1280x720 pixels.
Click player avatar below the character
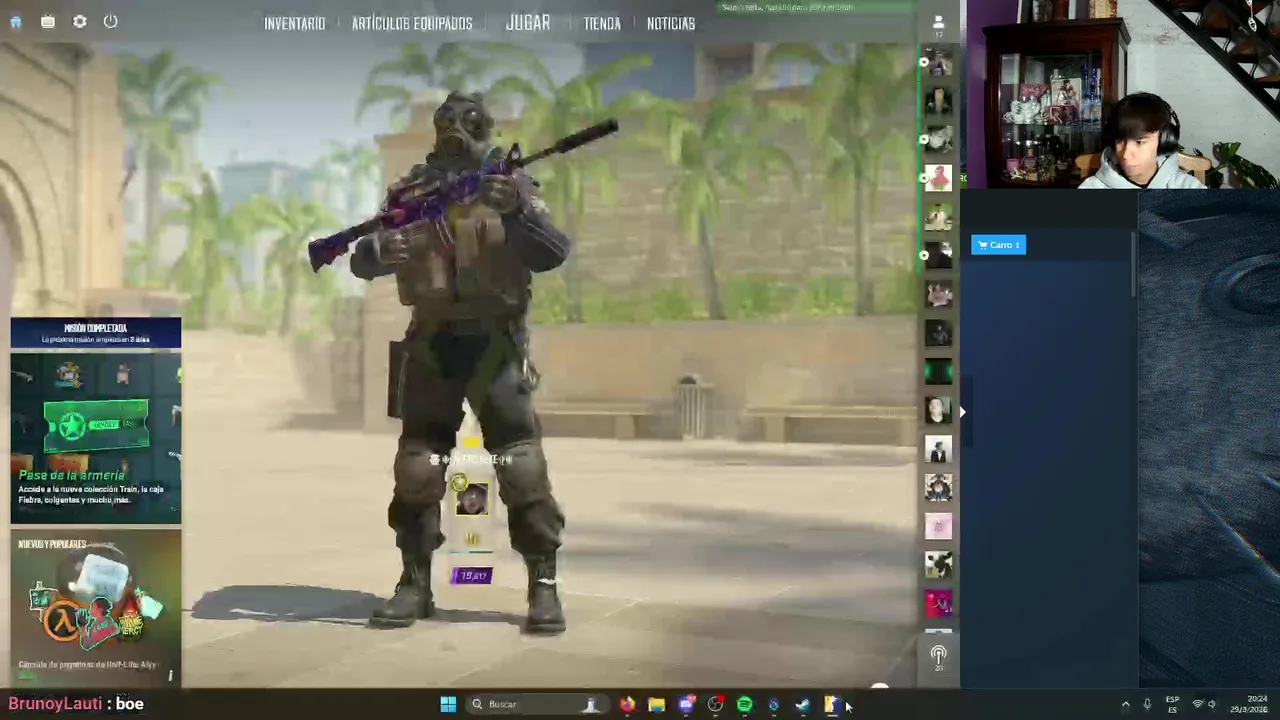(x=472, y=498)
